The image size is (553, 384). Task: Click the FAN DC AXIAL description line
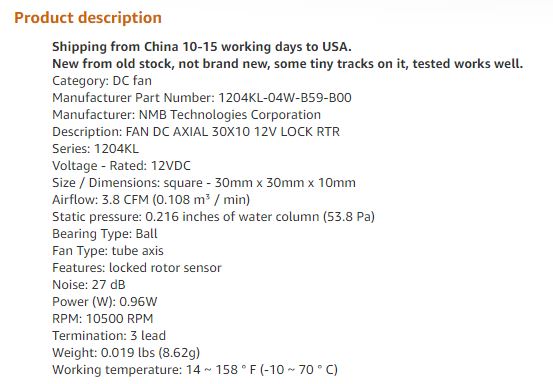tap(196, 132)
